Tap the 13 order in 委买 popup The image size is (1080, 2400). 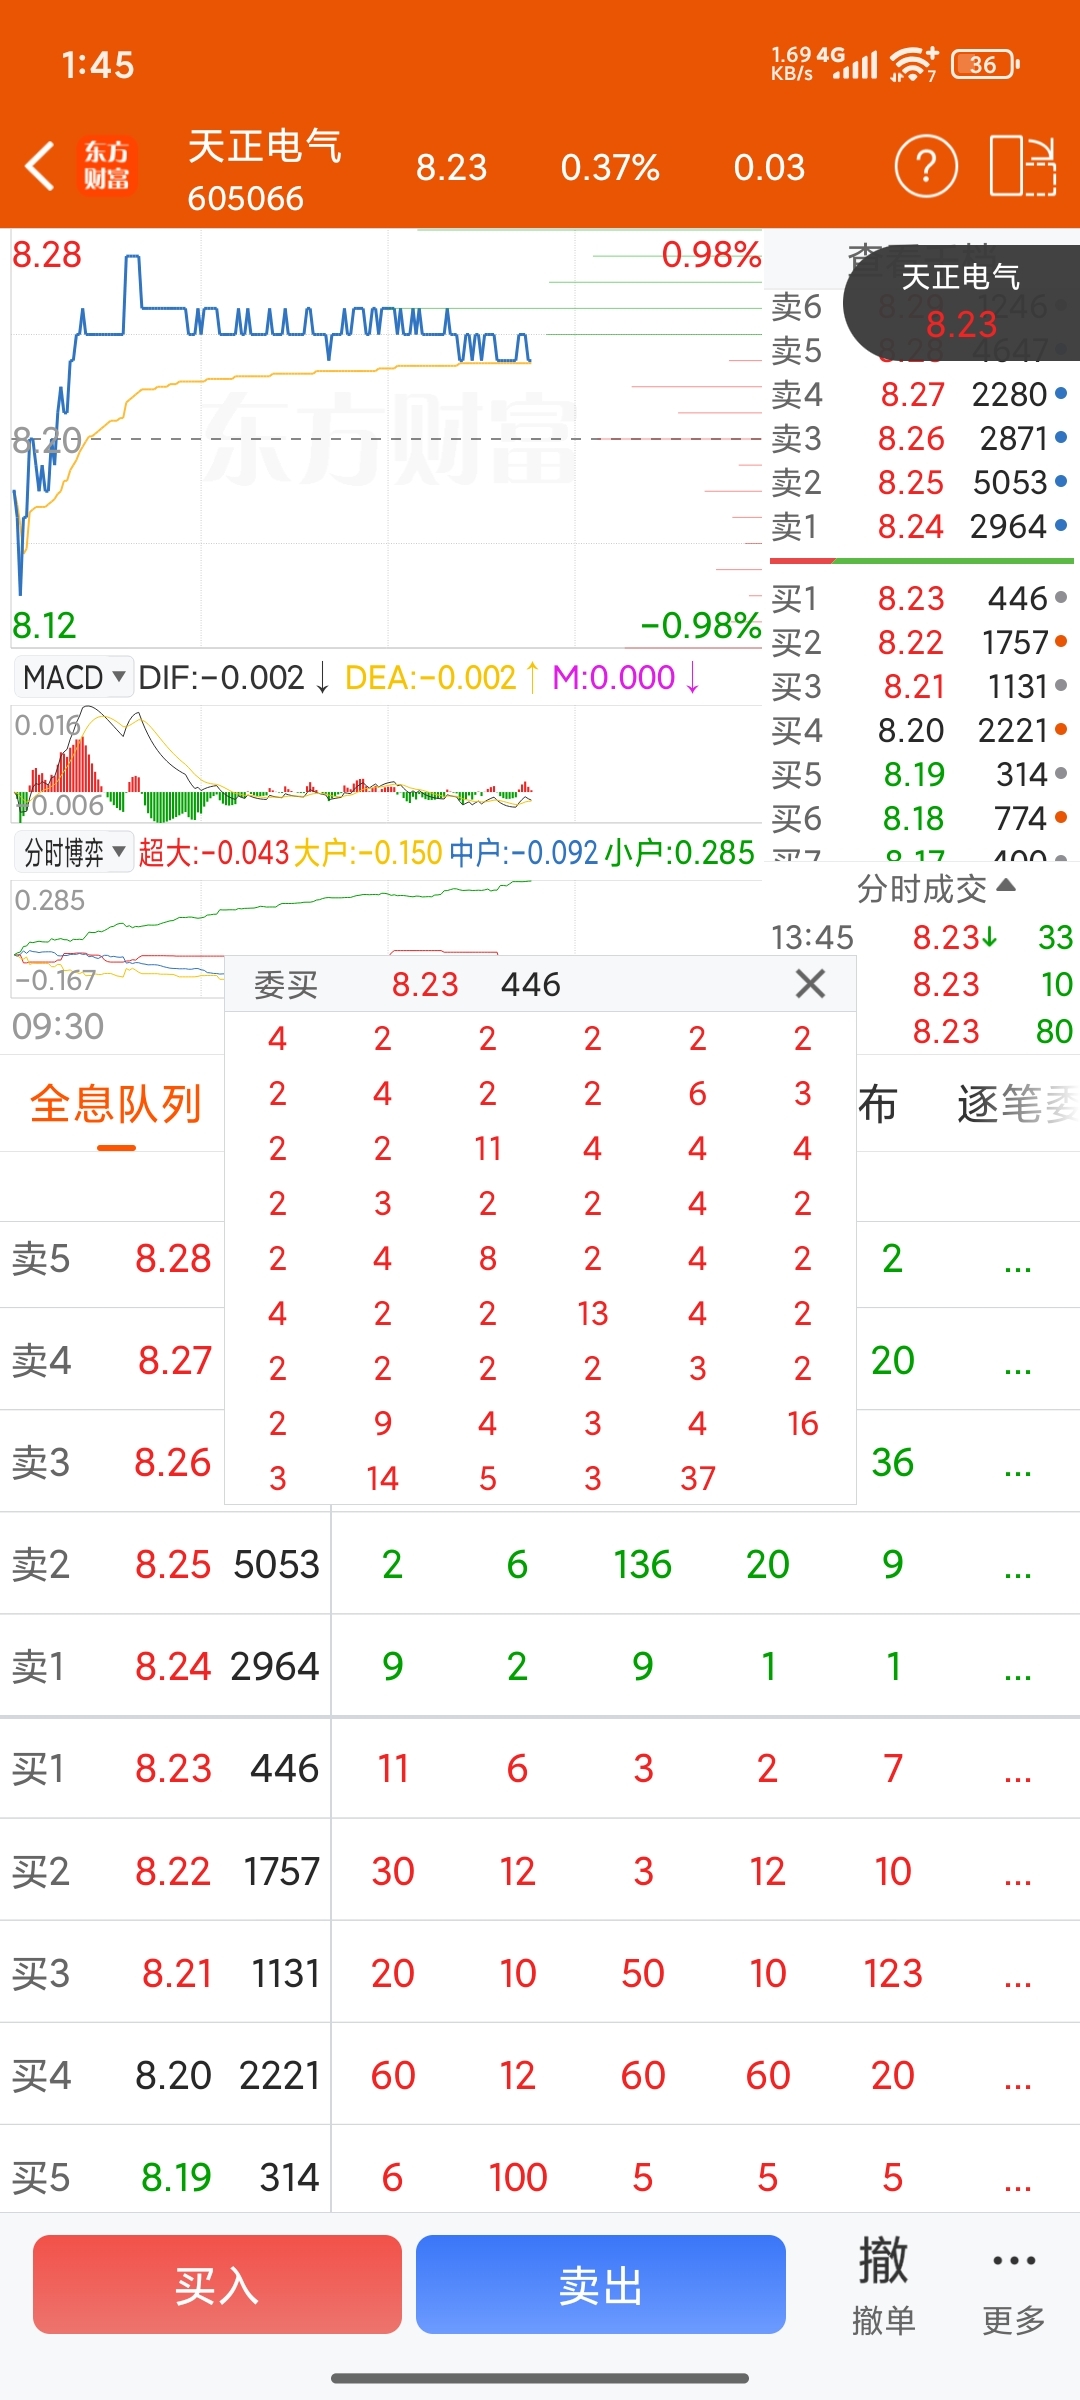593,1313
